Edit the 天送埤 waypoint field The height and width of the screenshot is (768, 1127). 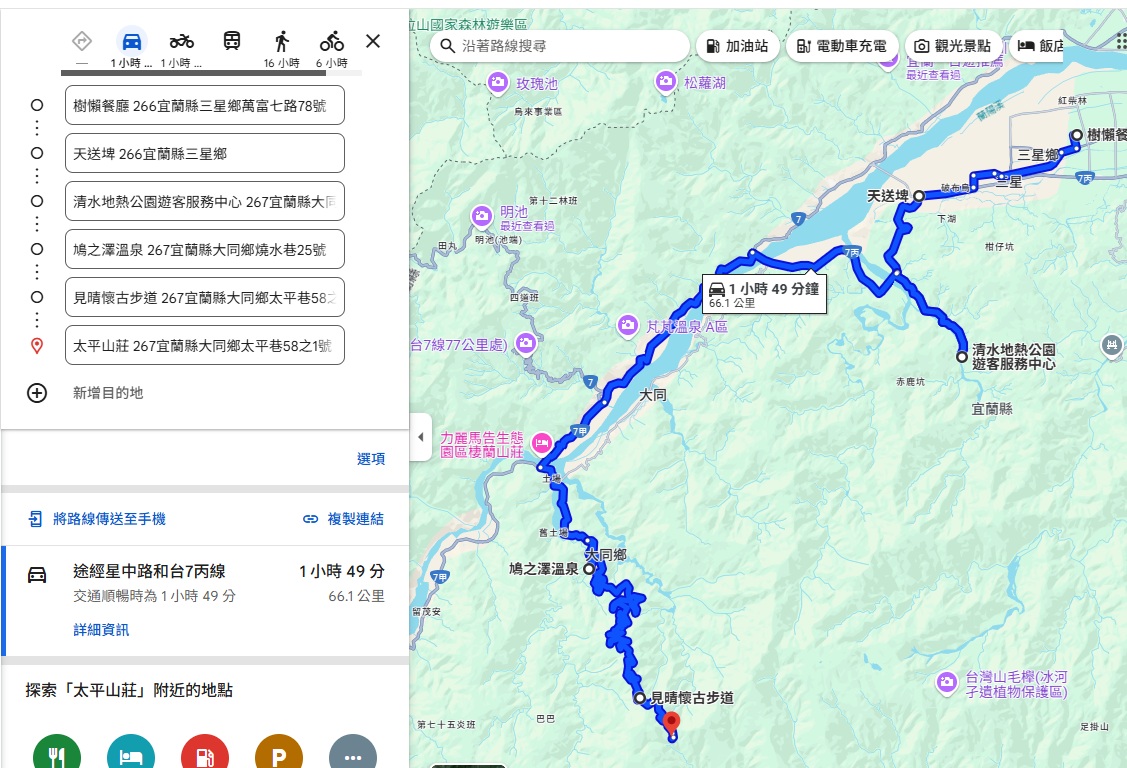coord(204,154)
